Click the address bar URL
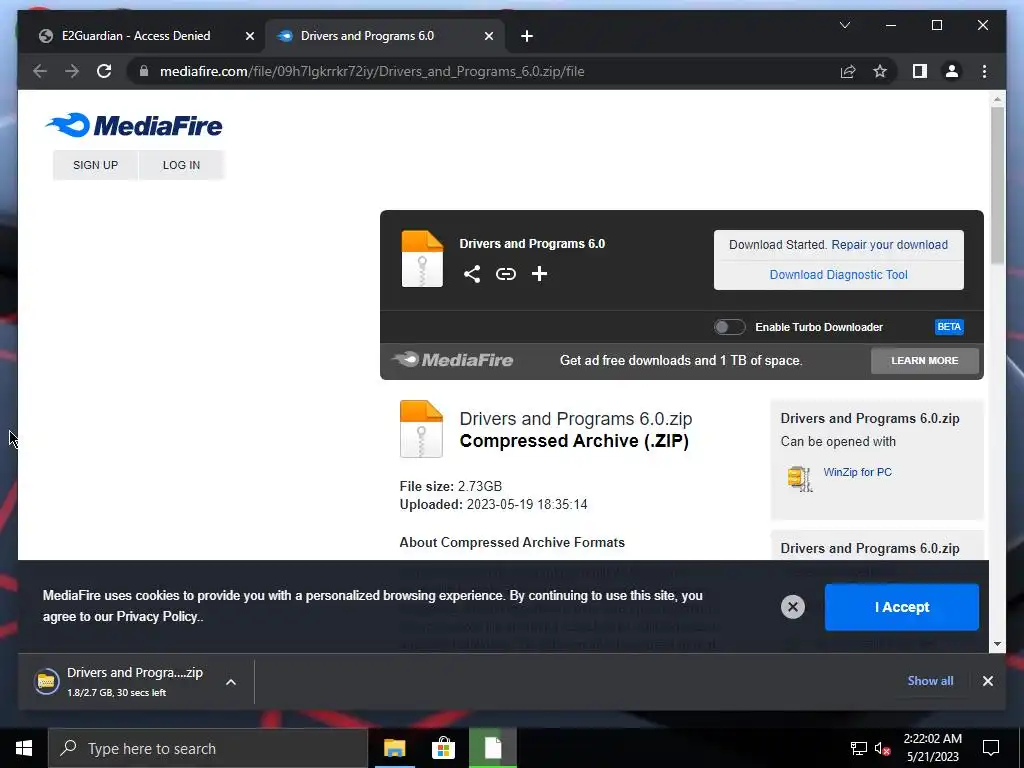 coord(372,71)
